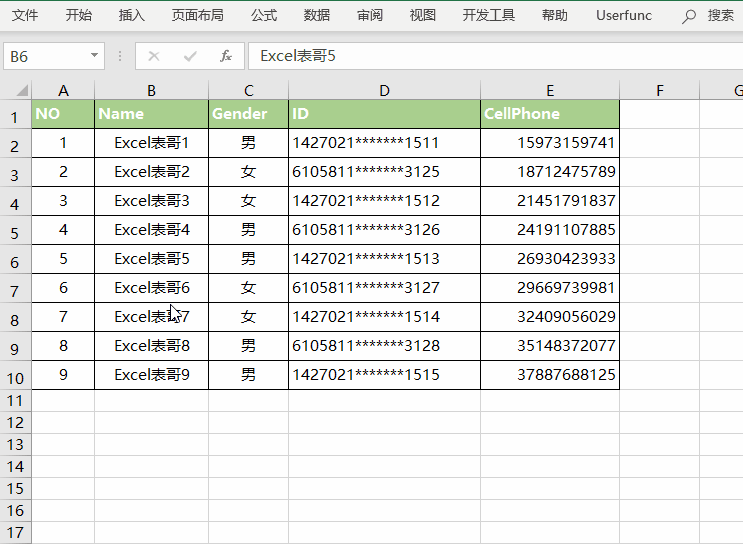Open the 页面布局 ribbon tab
Viewport: 743px width, 544px height.
click(198, 16)
